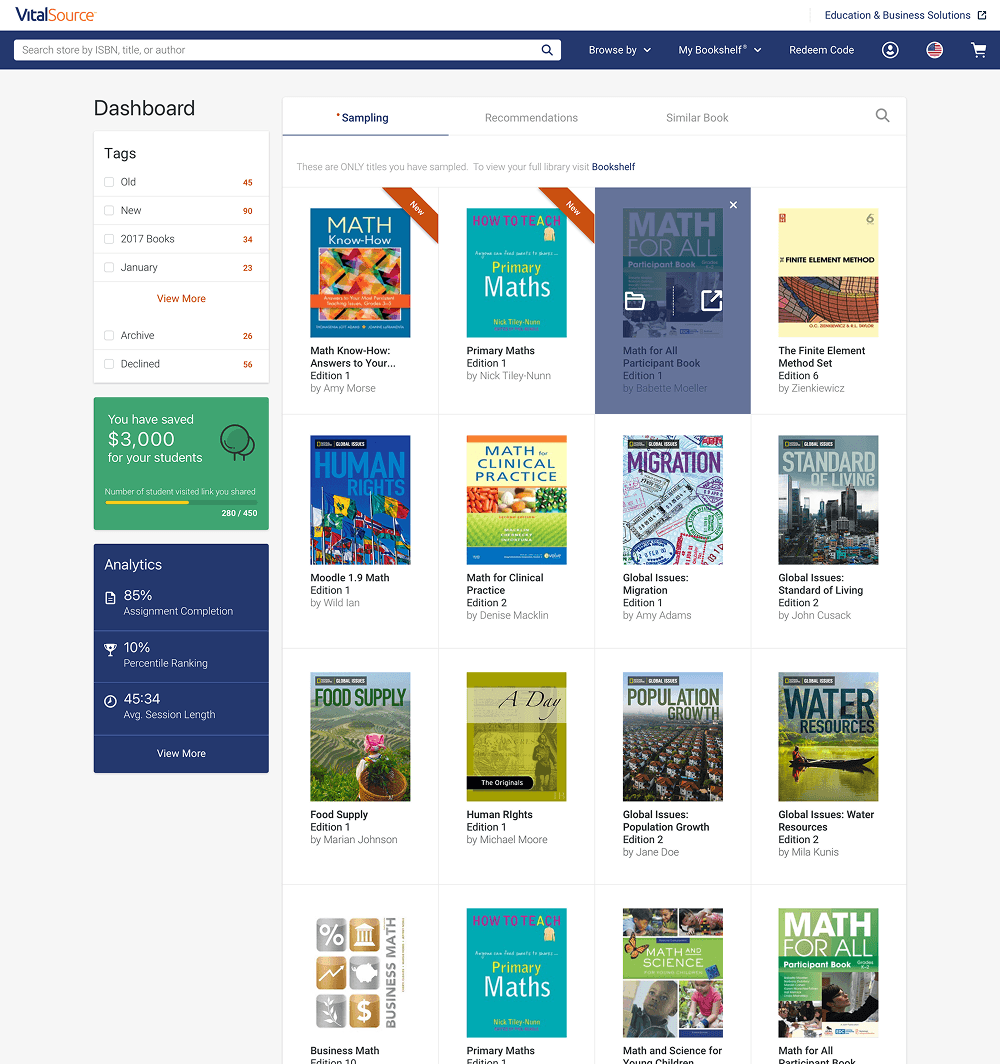The height and width of the screenshot is (1064, 1000).
Task: Tick the Archive checkbox
Action: tap(109, 336)
